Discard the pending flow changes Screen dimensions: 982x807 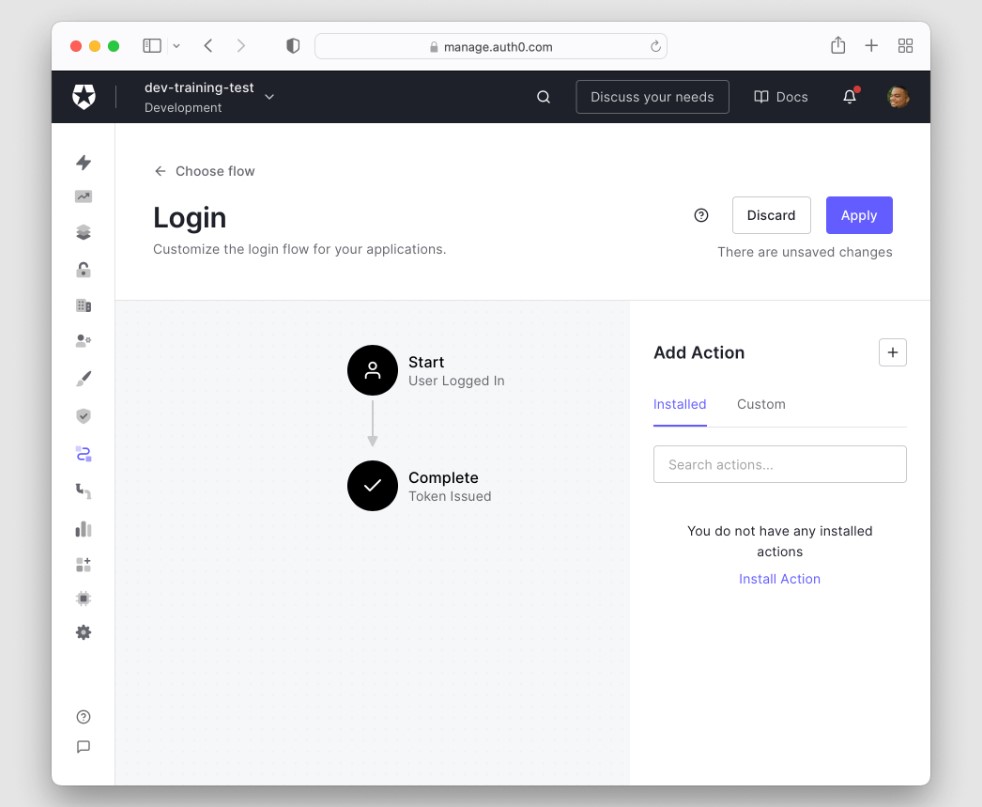771,215
